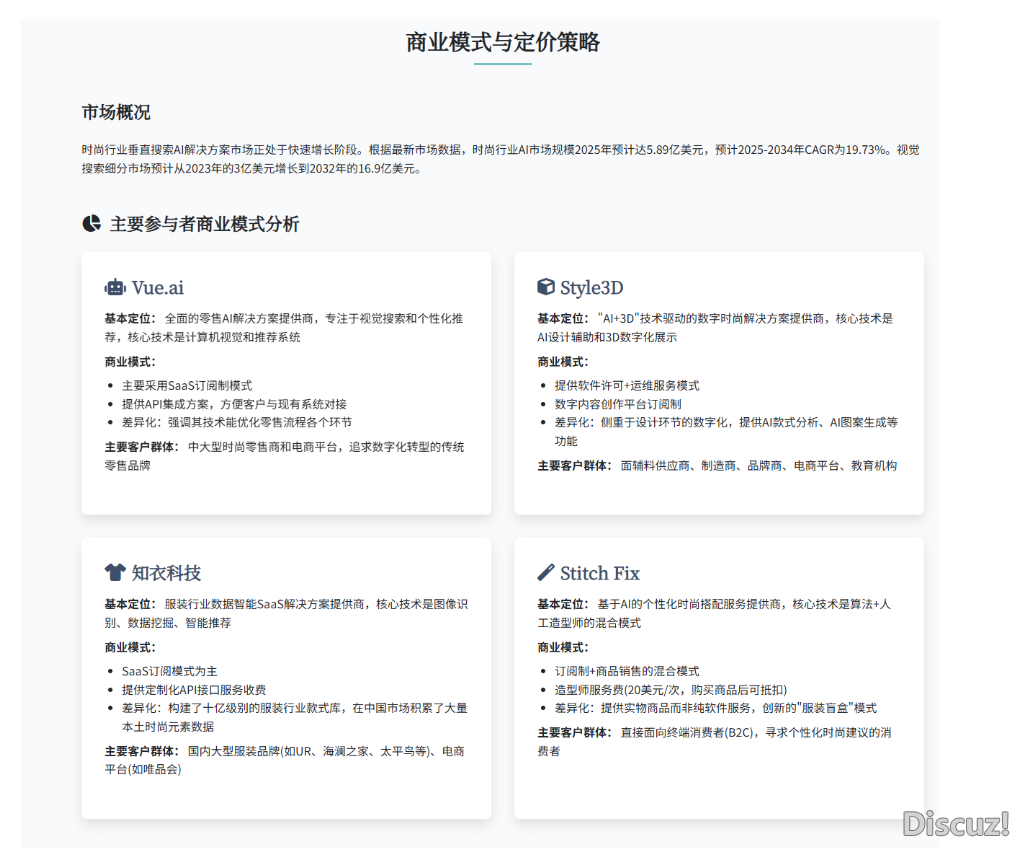Screen dimensions: 1026x848
Task: Click the 基本定位 label in Vue.ai card
Action: (130, 319)
